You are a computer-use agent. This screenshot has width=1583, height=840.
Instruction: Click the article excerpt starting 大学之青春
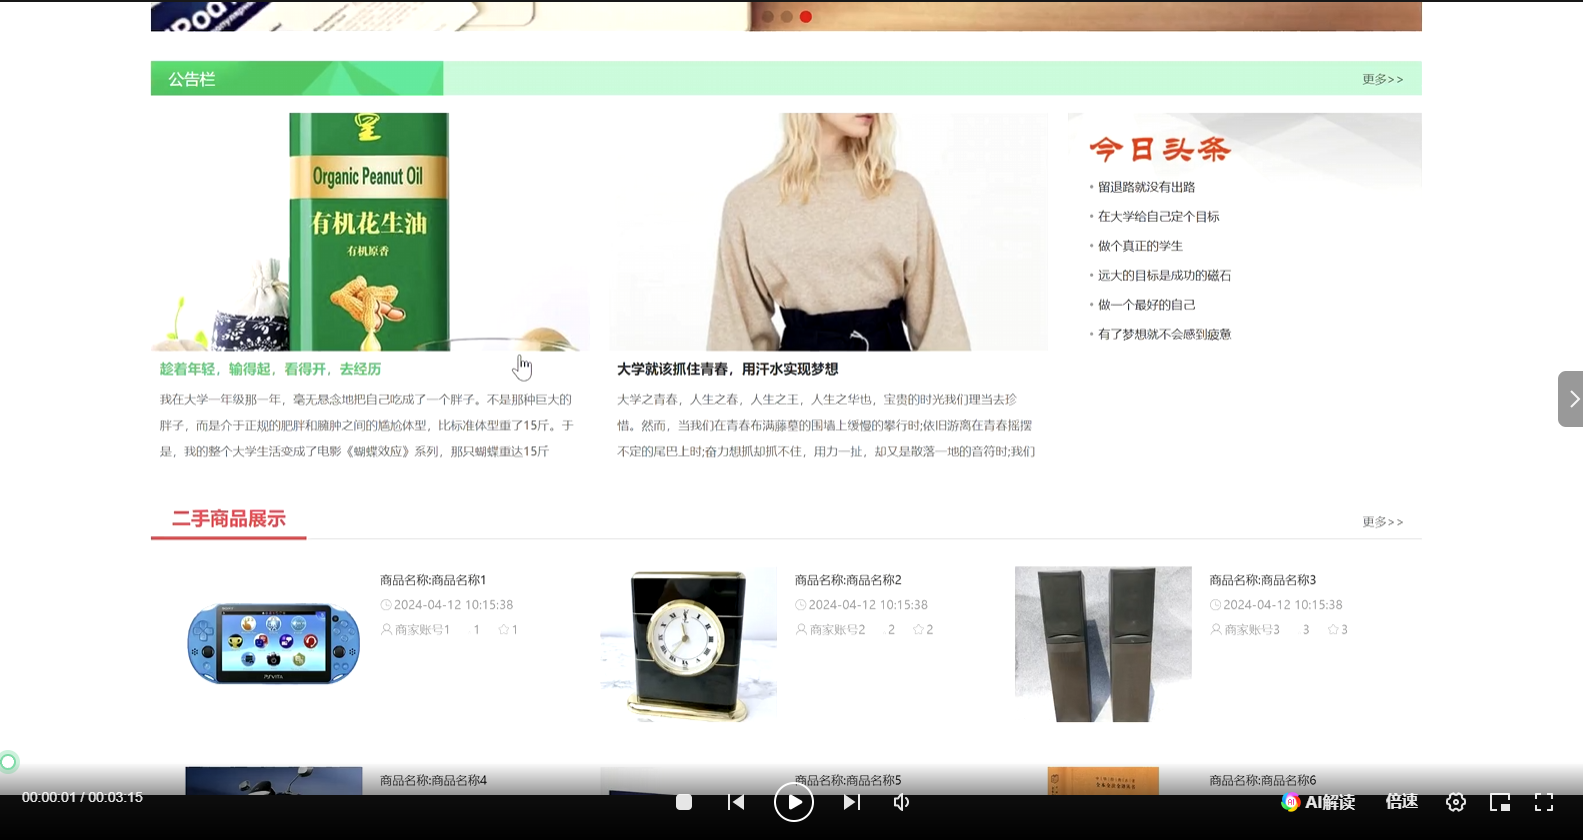(x=826, y=425)
